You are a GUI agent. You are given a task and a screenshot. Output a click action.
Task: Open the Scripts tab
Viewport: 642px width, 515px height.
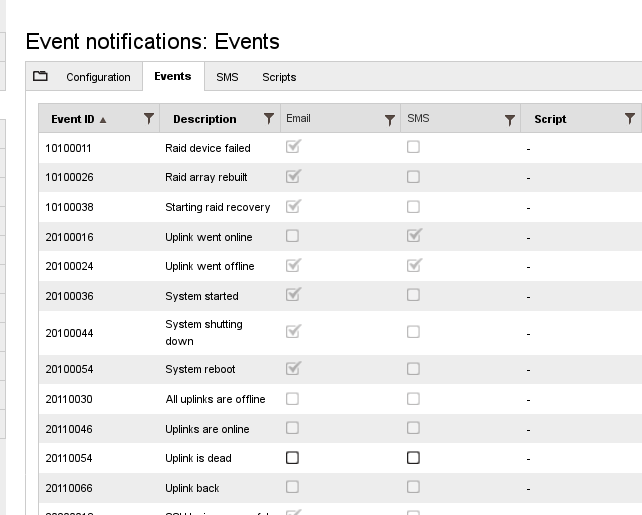[x=279, y=77]
